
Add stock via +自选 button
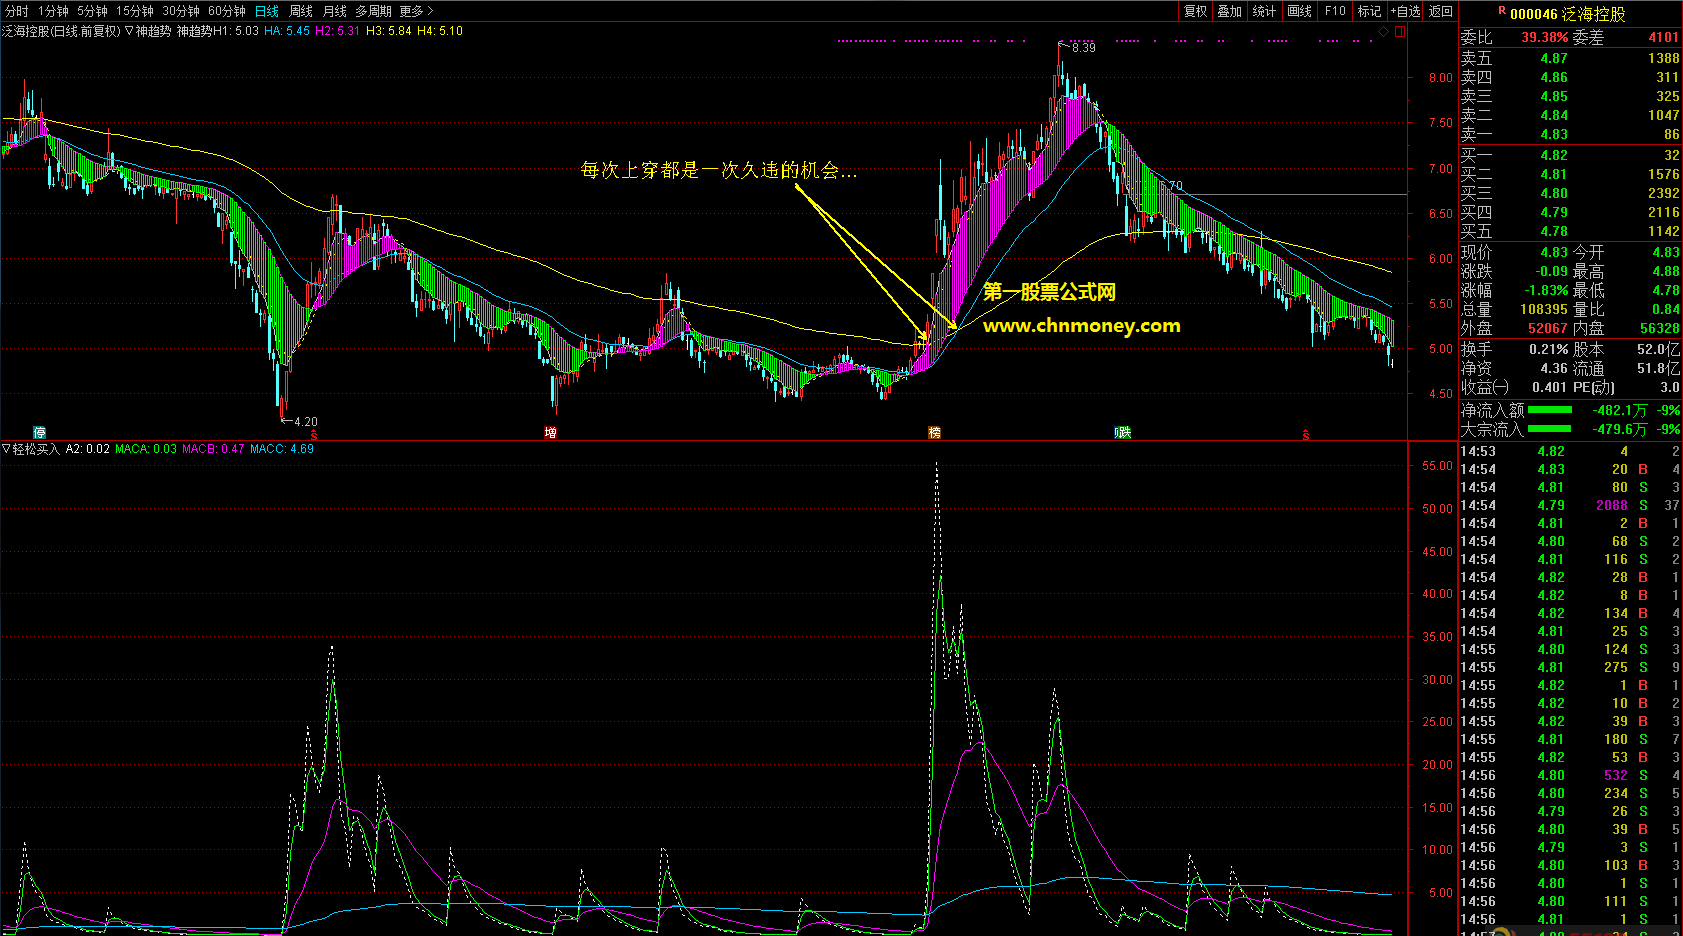(1405, 11)
